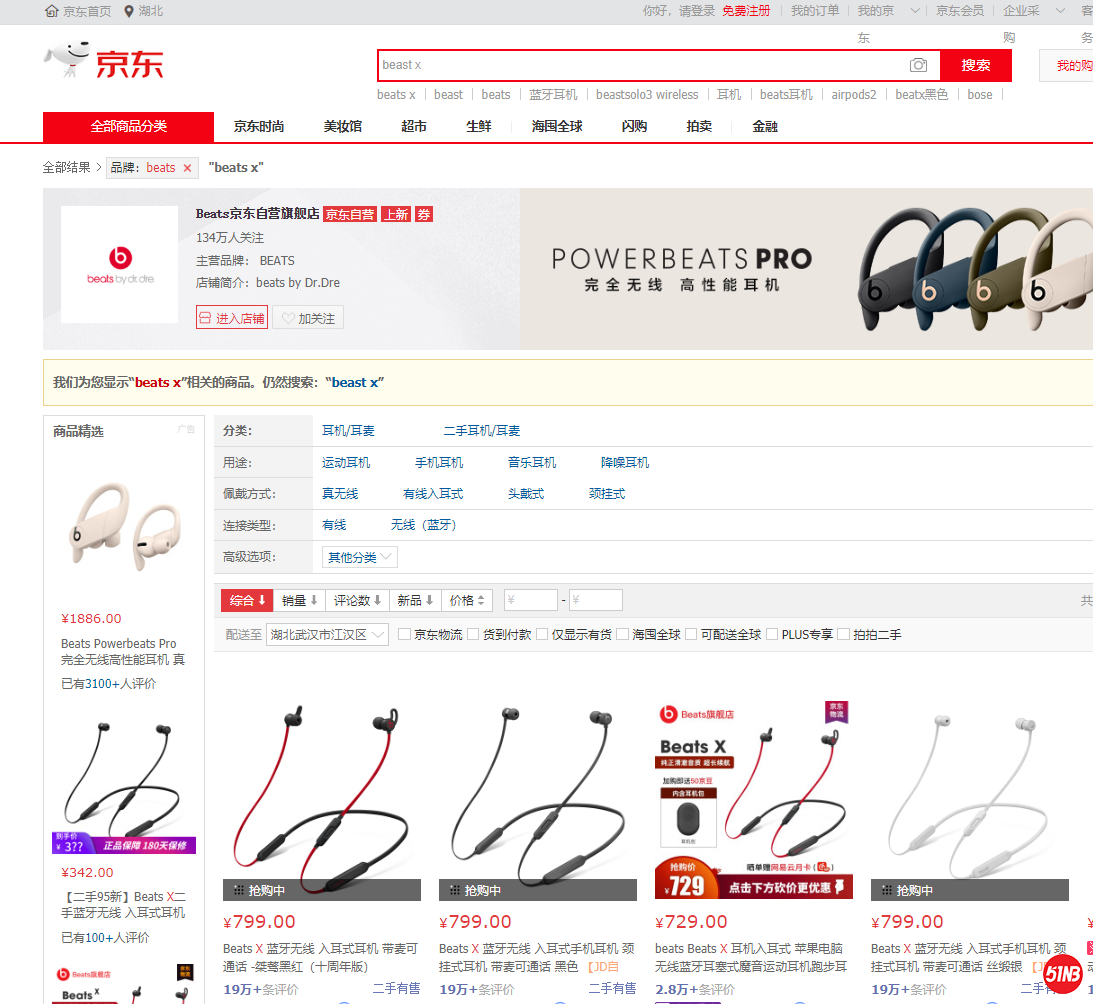Viewport: 1093px width, 1004px height.
Task: Click the 51NB floating badge icon
Action: click(1062, 974)
